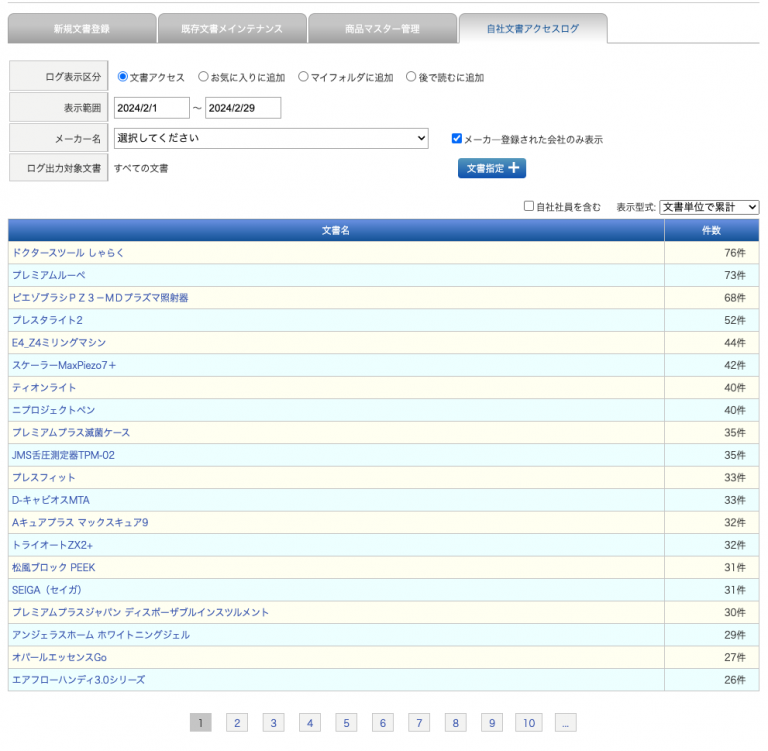Screen dimensions: 768x751
Task: Select the 後で読むに追加 radio option
Action: (x=411, y=77)
